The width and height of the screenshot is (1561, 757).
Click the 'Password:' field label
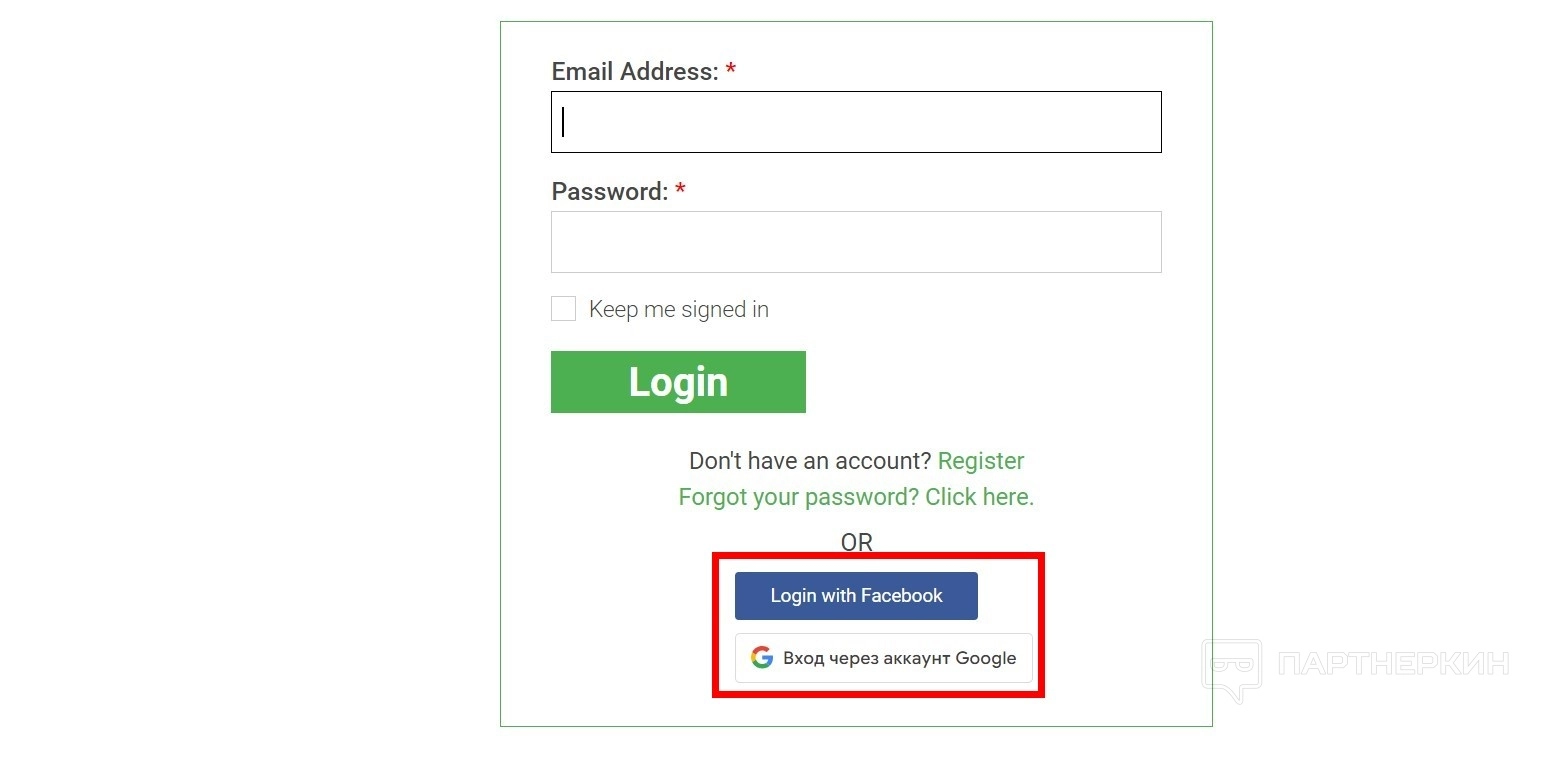609,192
